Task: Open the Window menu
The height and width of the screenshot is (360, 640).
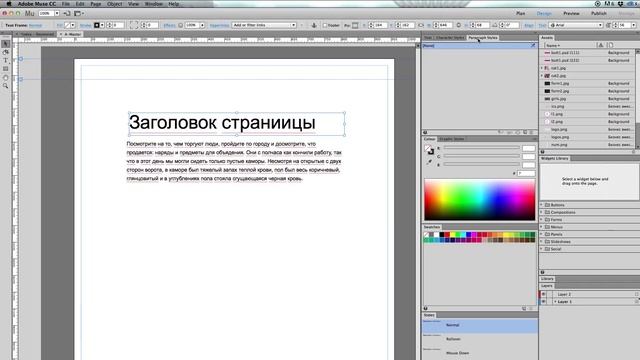Action: [154, 4]
